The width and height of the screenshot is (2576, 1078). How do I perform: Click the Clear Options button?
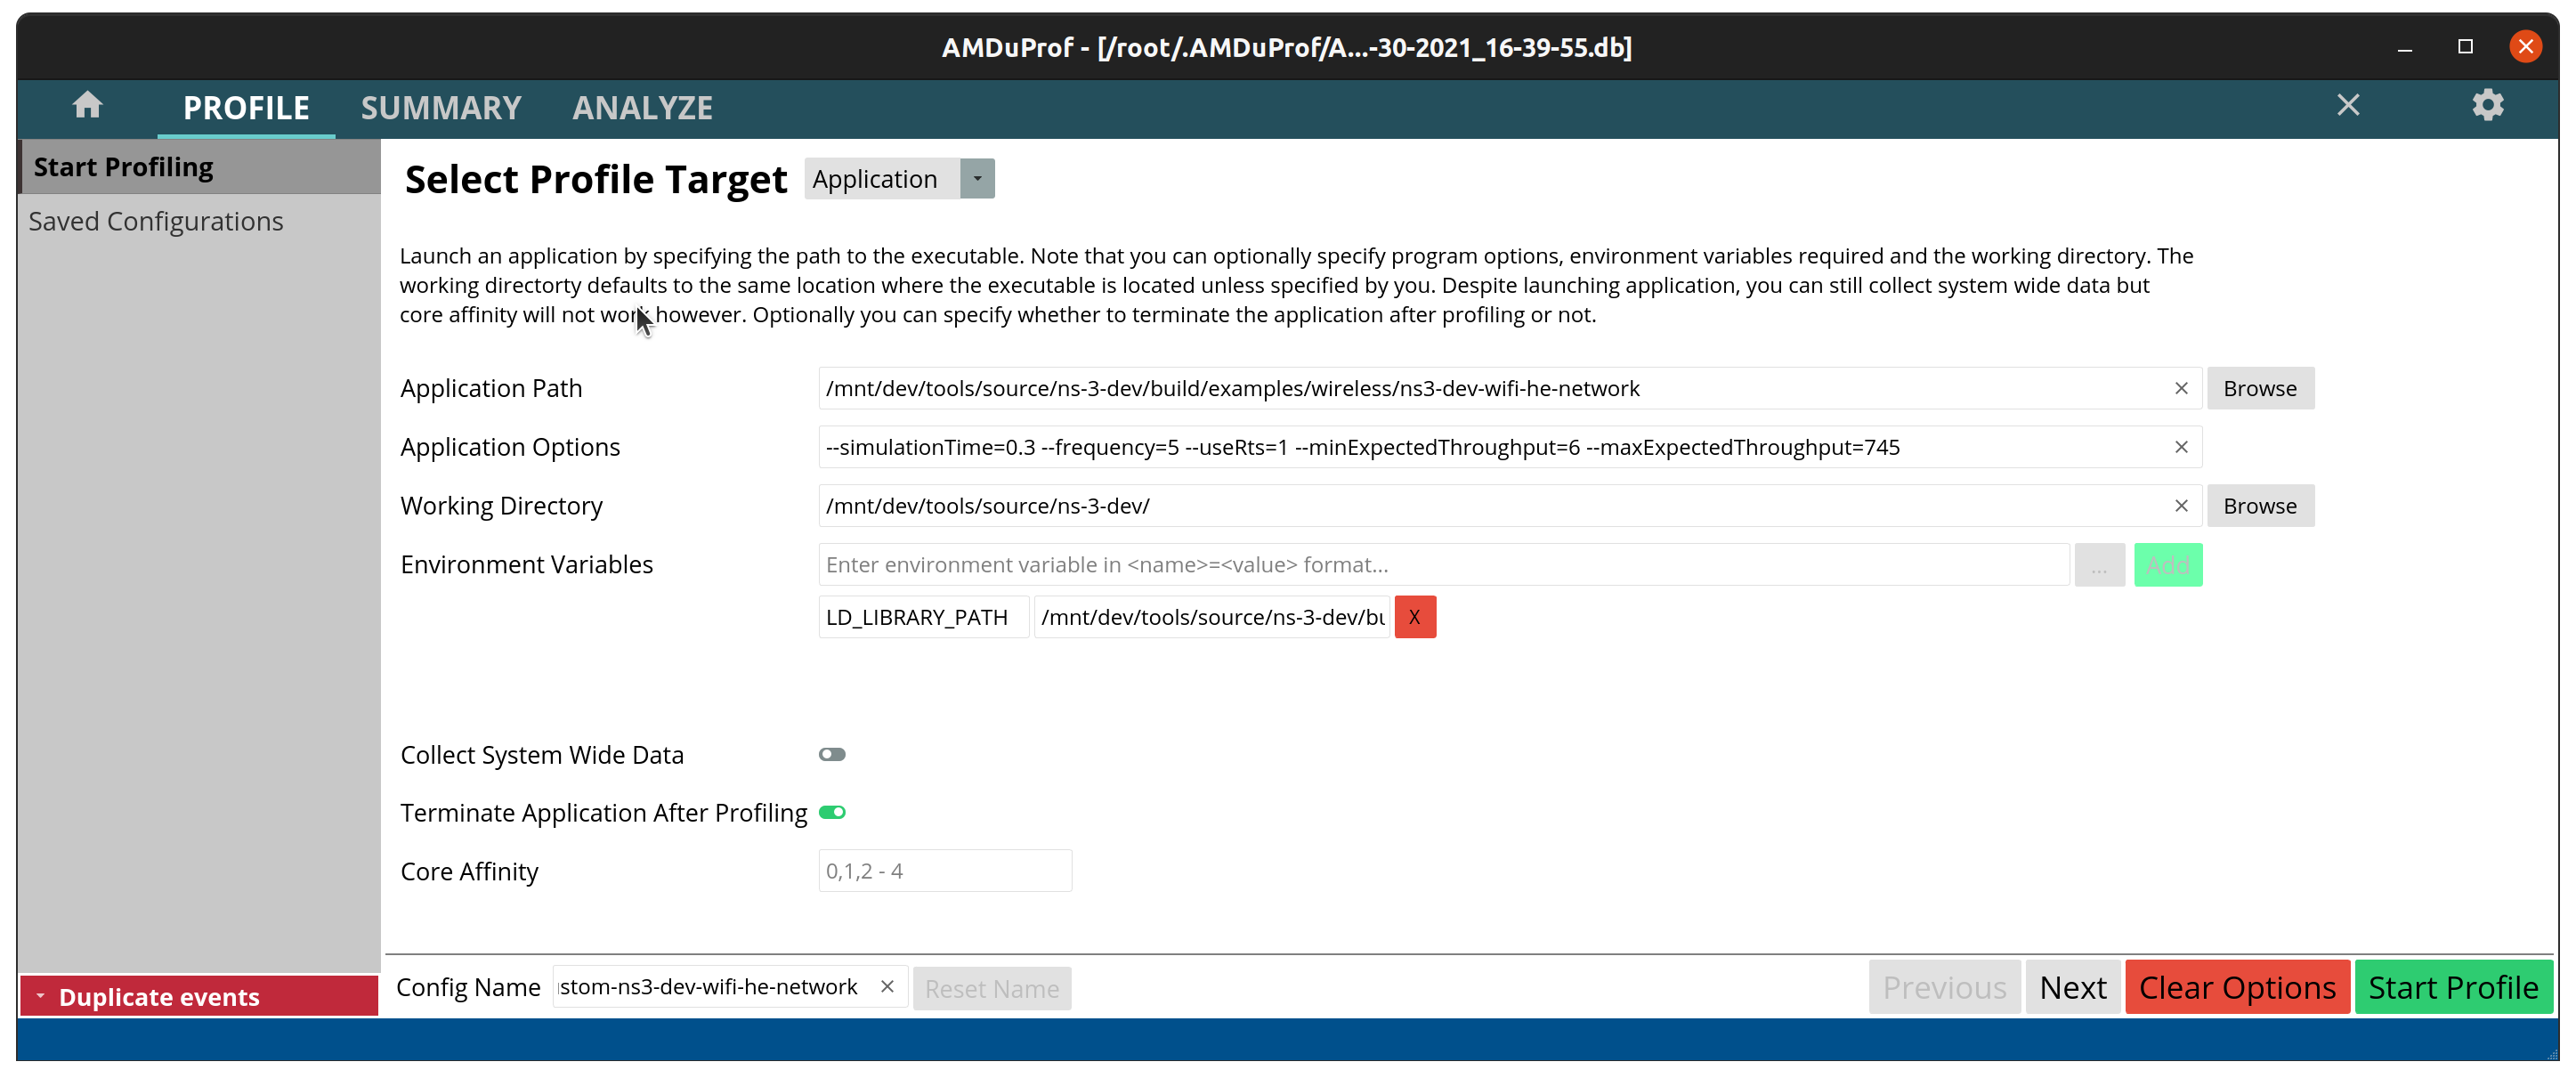pyautogui.click(x=2238, y=986)
